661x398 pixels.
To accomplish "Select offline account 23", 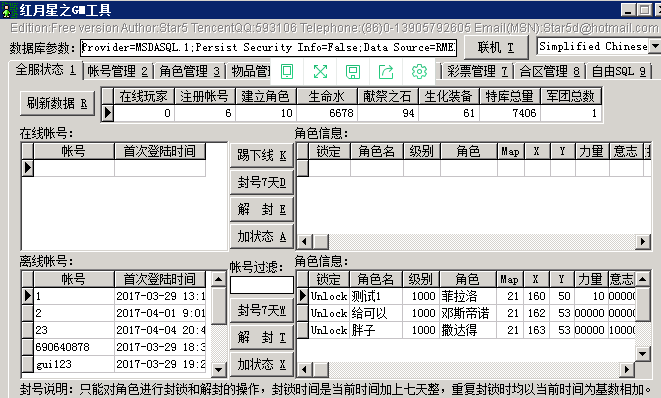I will pyautogui.click(x=74, y=330).
